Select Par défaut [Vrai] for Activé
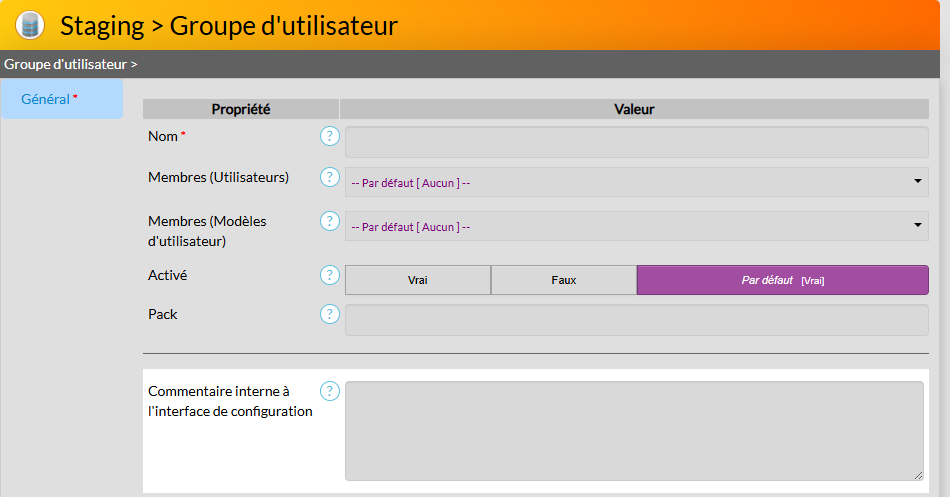The image size is (950, 497). [x=782, y=280]
